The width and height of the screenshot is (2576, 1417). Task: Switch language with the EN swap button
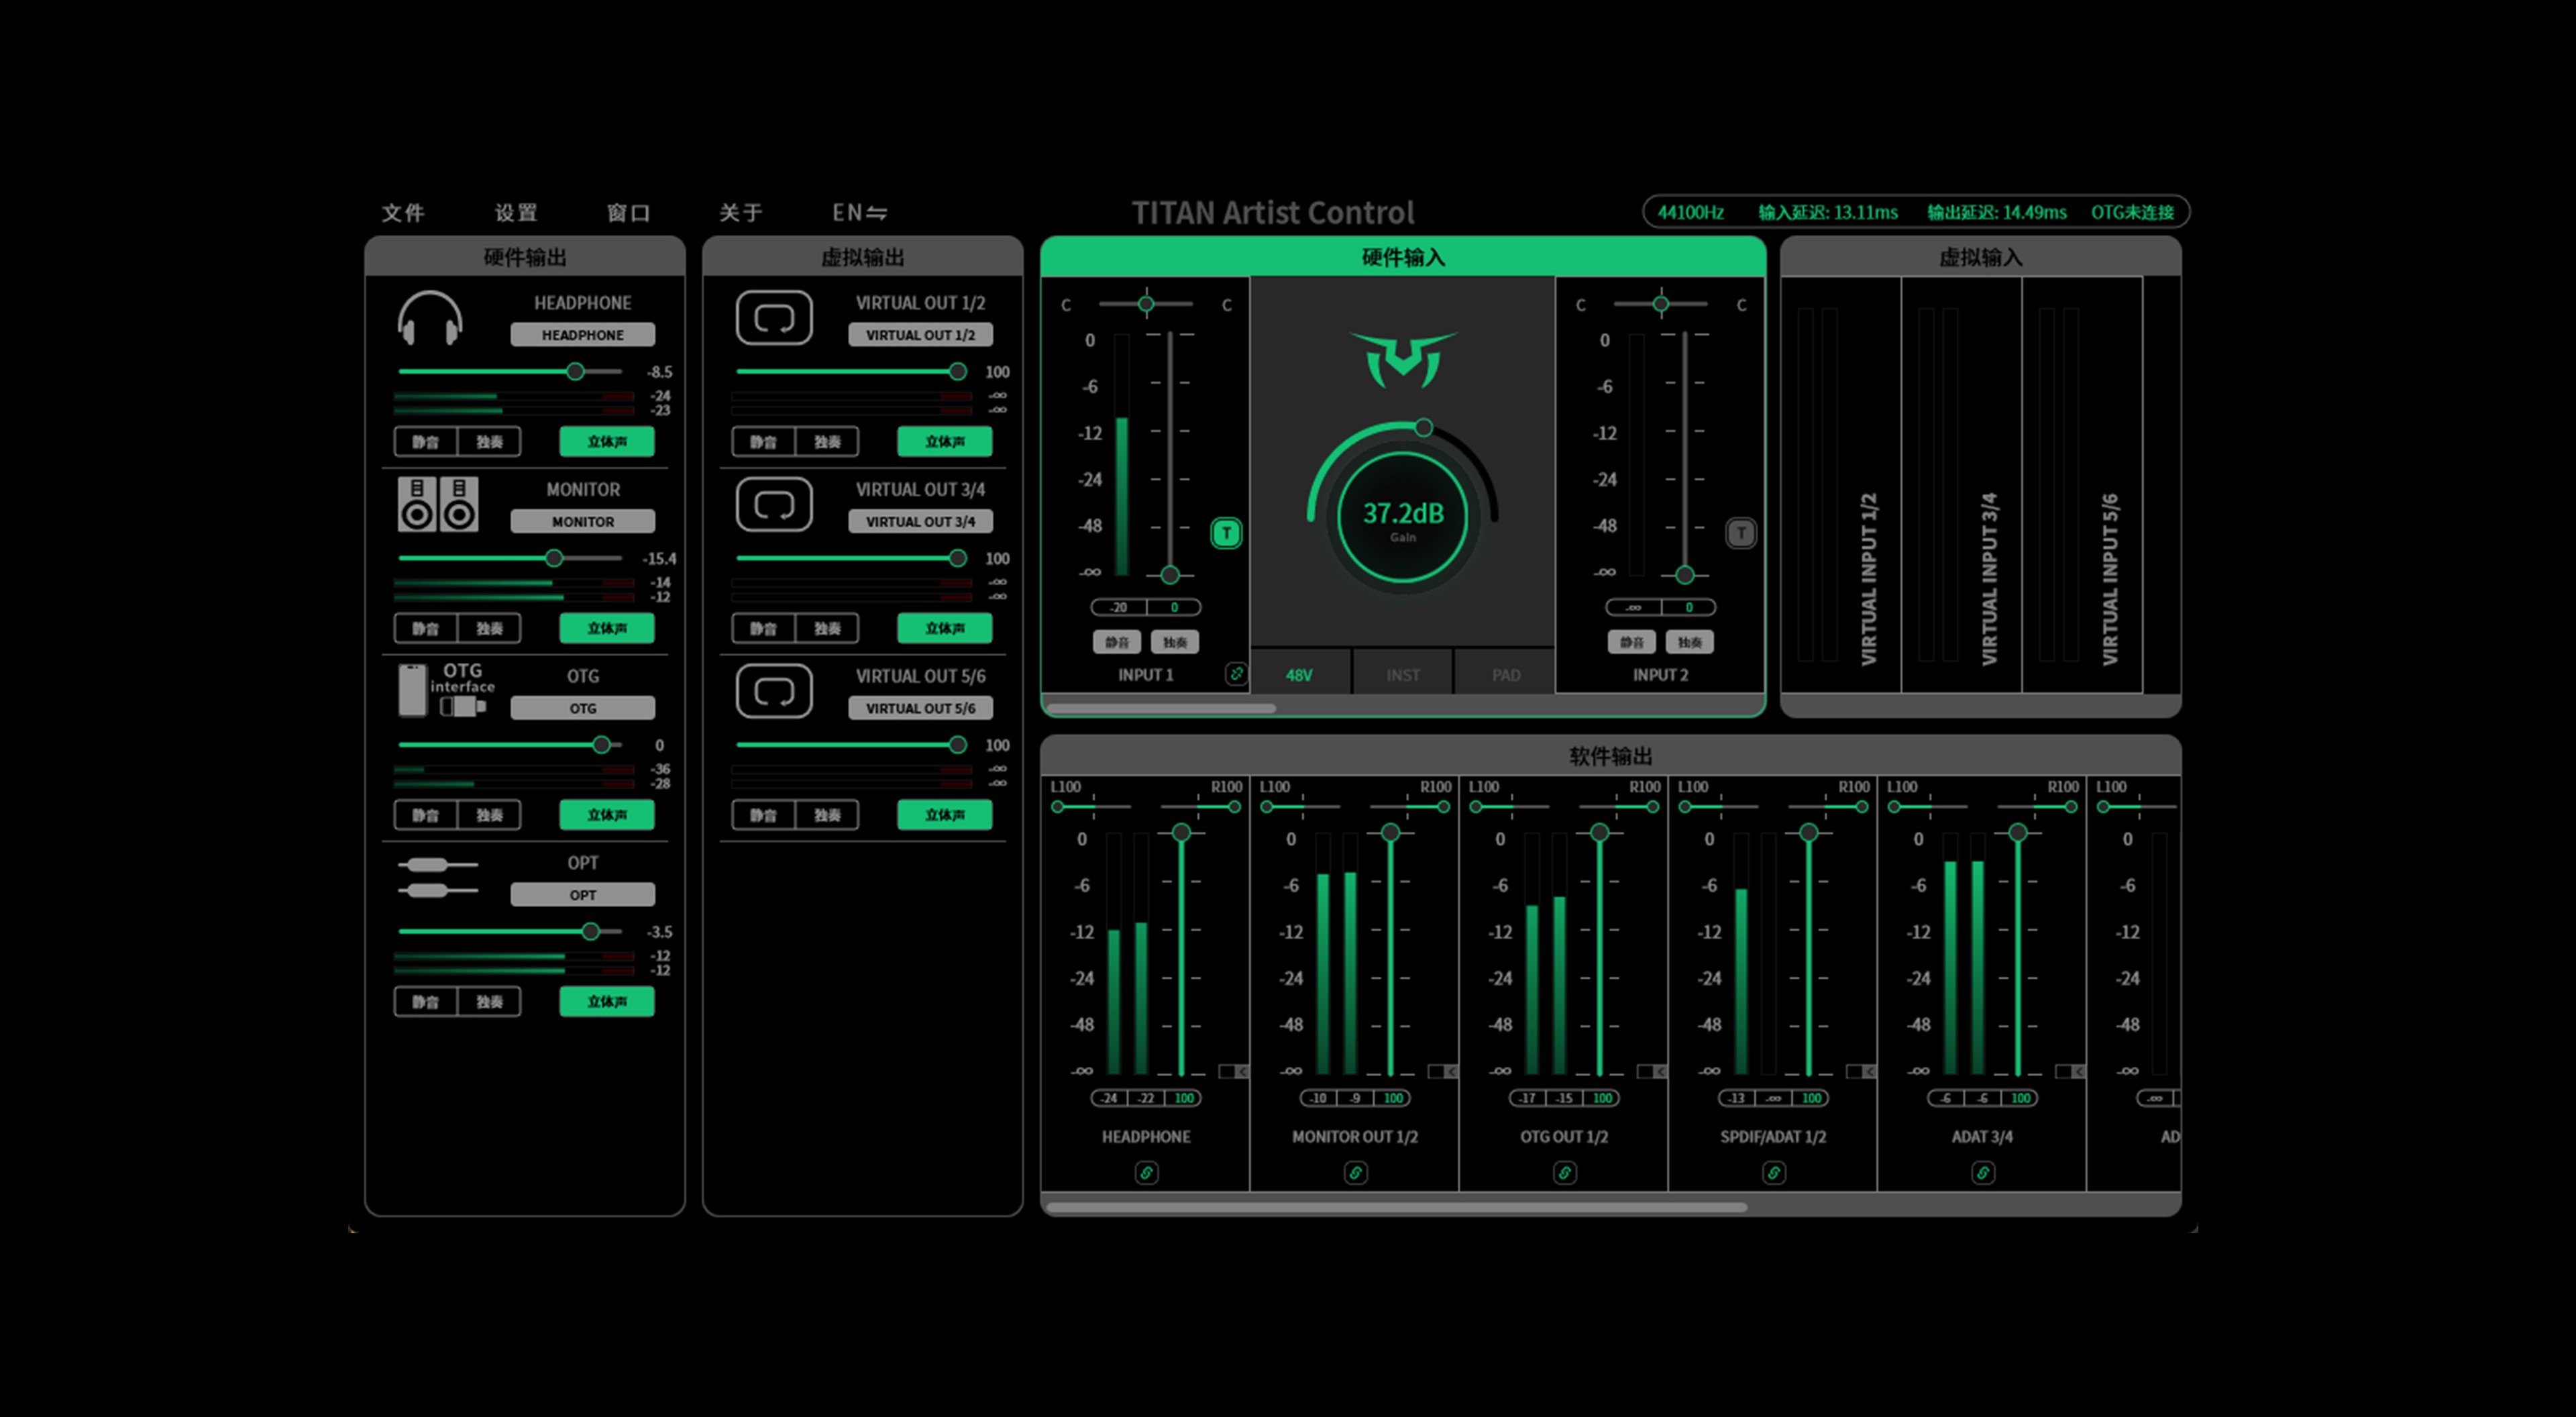pos(859,212)
